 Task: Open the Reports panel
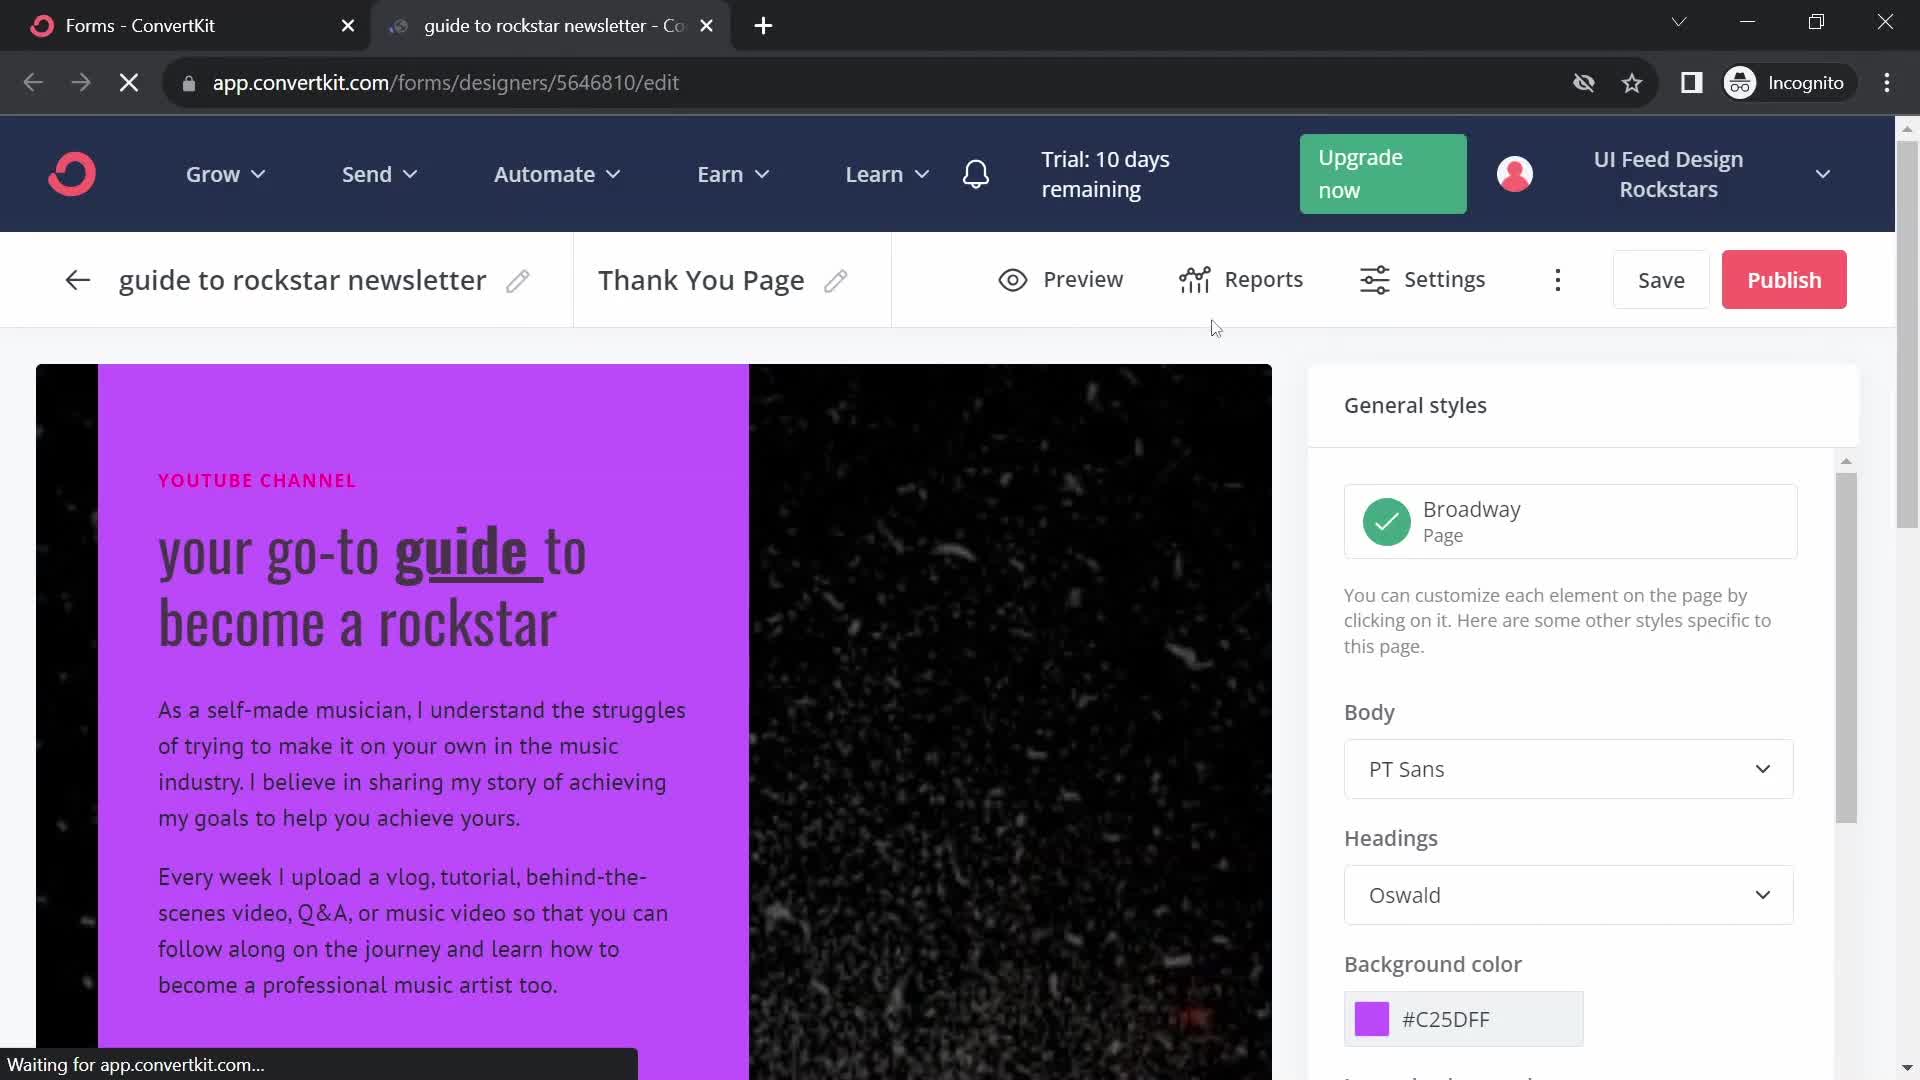[x=1241, y=280]
